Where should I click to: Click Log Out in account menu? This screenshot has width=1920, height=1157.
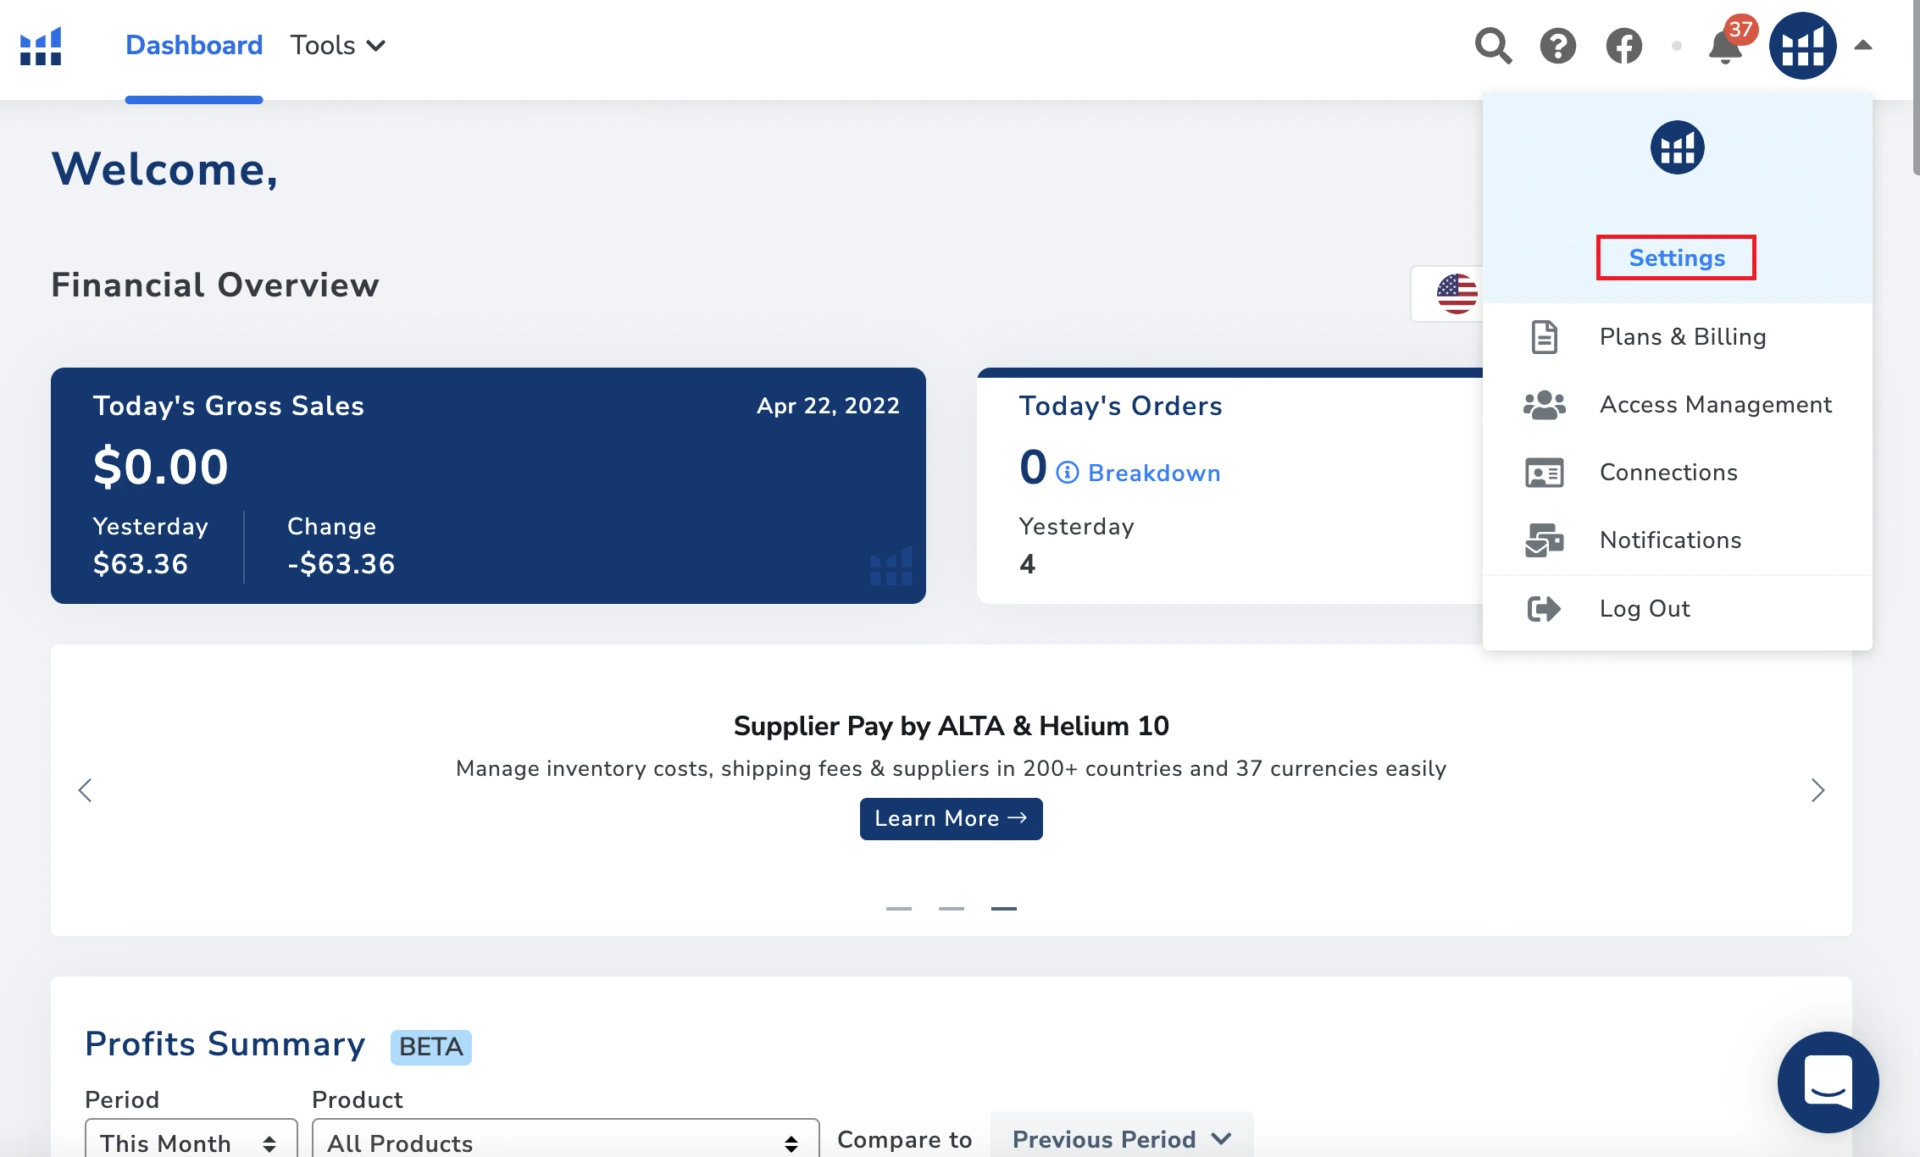1644,609
